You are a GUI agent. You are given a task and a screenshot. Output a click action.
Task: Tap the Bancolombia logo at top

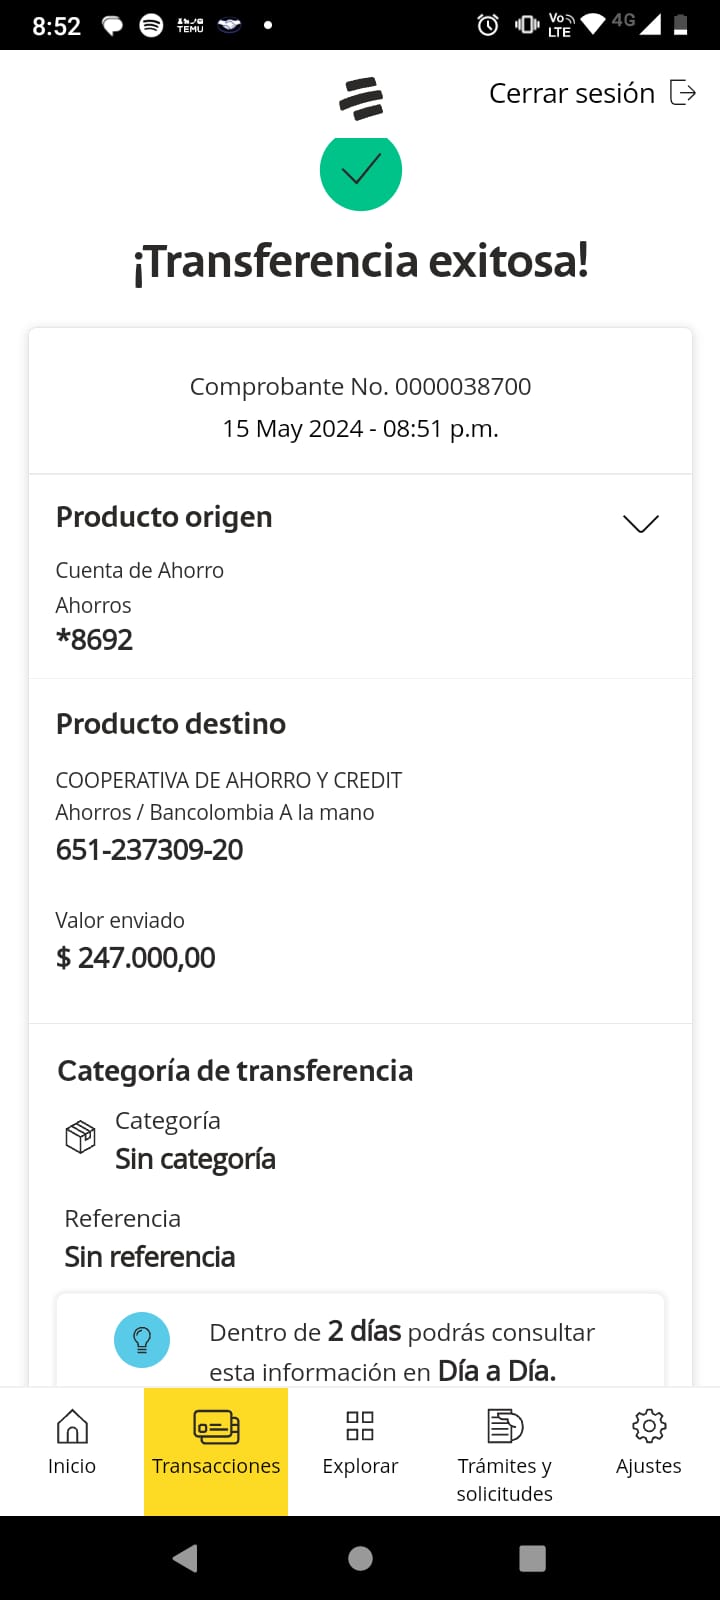[x=361, y=98]
